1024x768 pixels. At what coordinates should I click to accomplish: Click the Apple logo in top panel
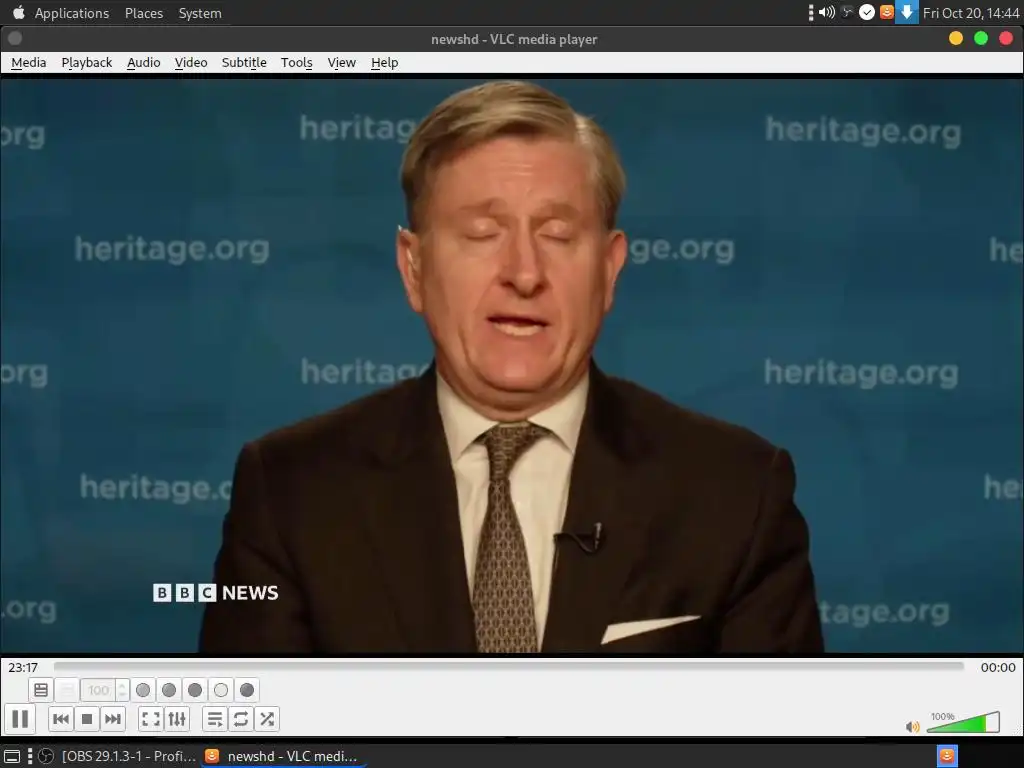pyautogui.click(x=18, y=12)
